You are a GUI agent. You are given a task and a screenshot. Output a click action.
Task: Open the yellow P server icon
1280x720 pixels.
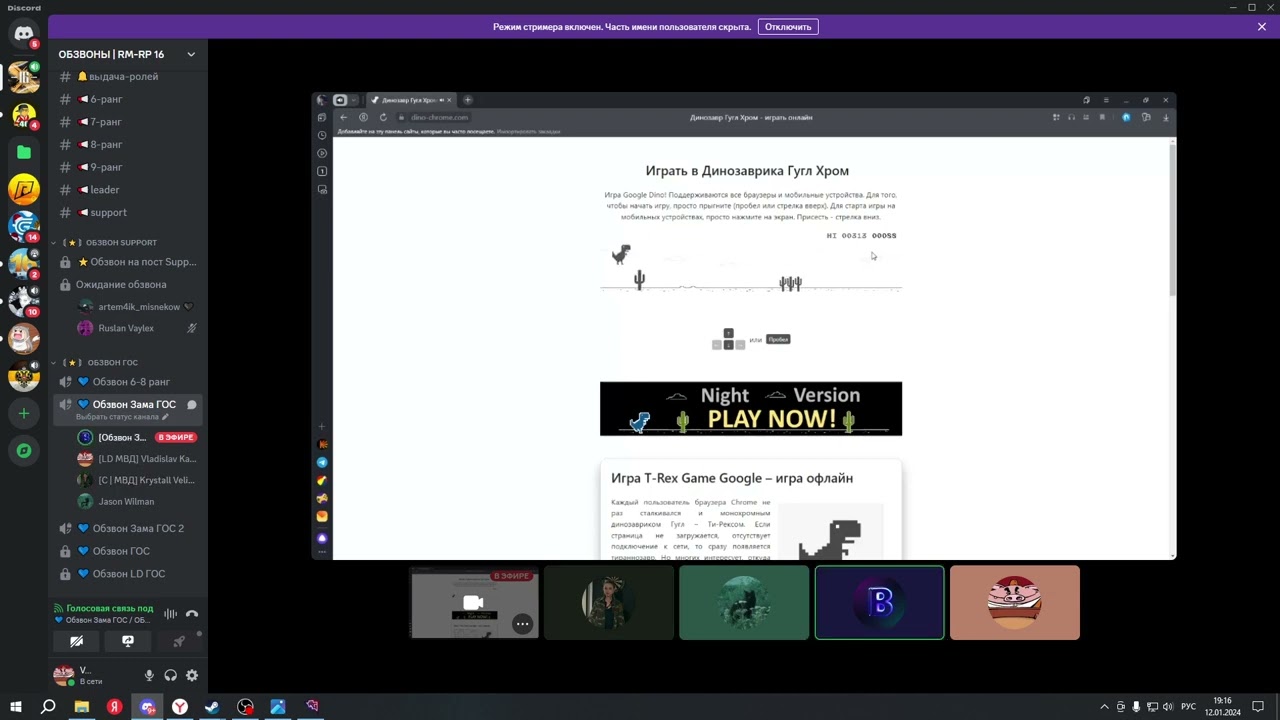point(24,189)
